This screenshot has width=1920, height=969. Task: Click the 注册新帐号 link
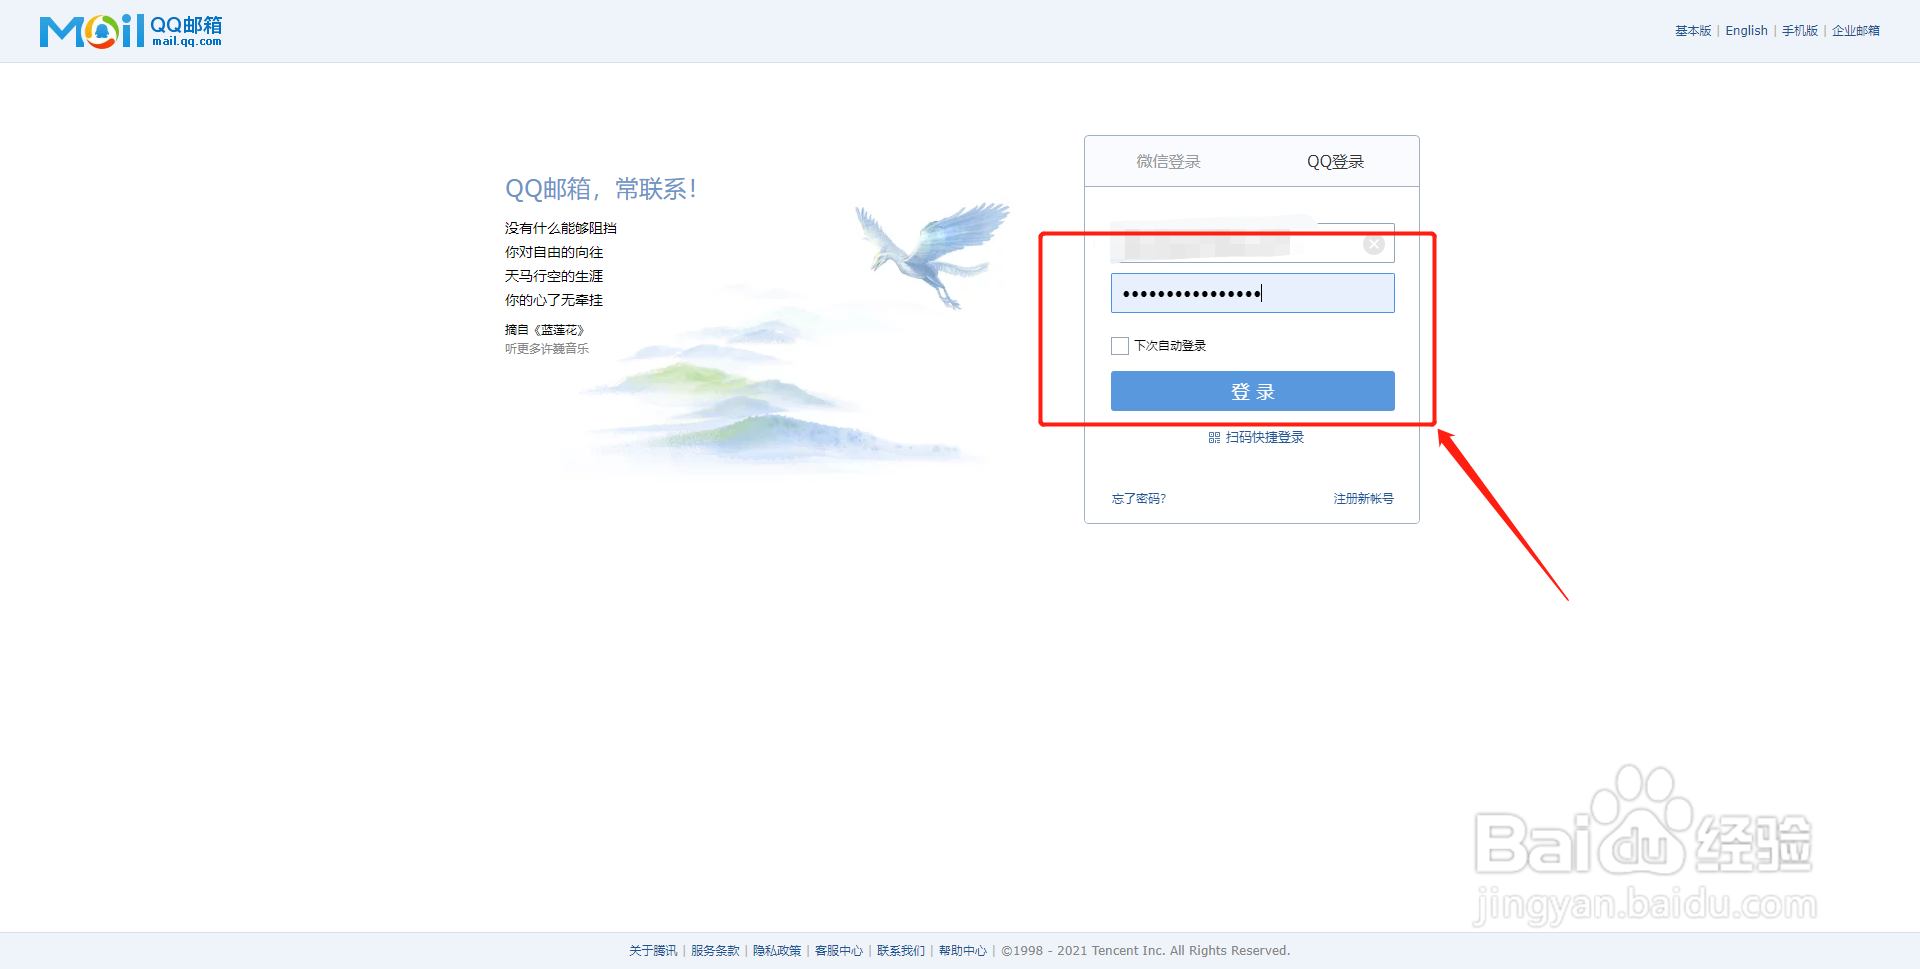point(1363,499)
